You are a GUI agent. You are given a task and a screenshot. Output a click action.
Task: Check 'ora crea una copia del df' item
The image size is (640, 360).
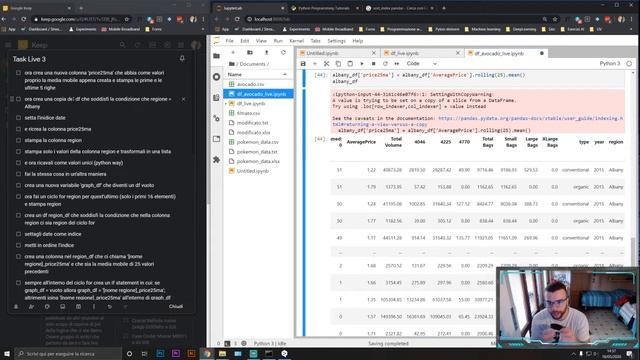tap(18, 99)
